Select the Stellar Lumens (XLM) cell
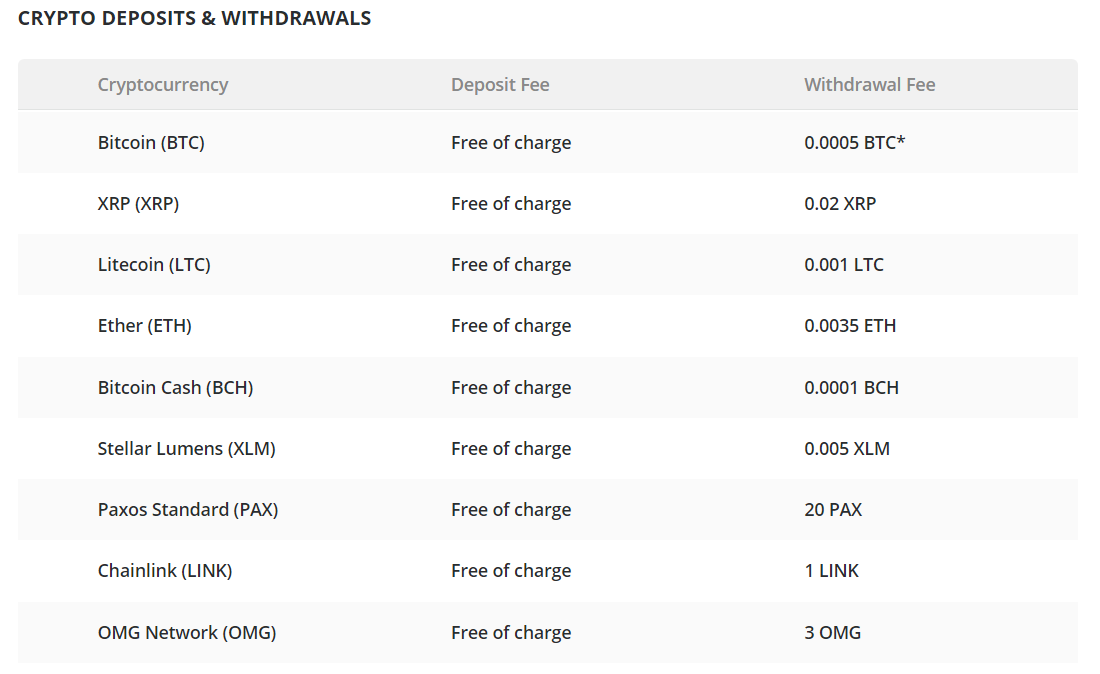Screen dimensions: 1100x674 pos(187,448)
